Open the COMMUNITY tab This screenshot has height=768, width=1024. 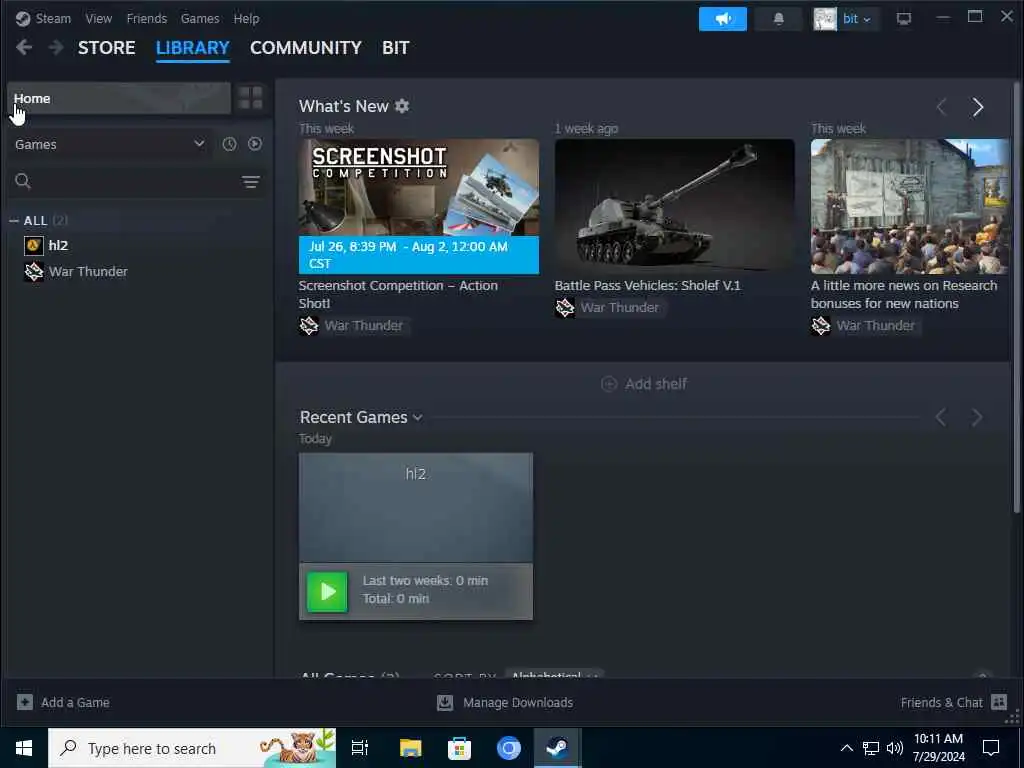tap(306, 48)
